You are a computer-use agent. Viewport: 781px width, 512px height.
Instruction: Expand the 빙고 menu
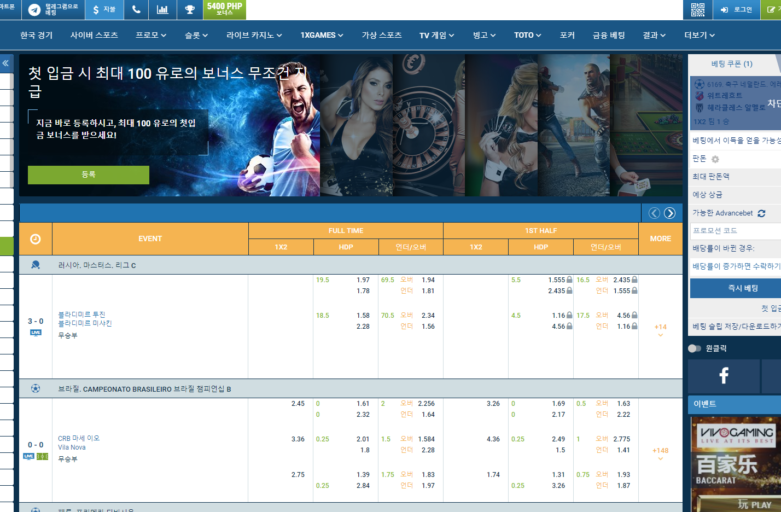click(484, 35)
